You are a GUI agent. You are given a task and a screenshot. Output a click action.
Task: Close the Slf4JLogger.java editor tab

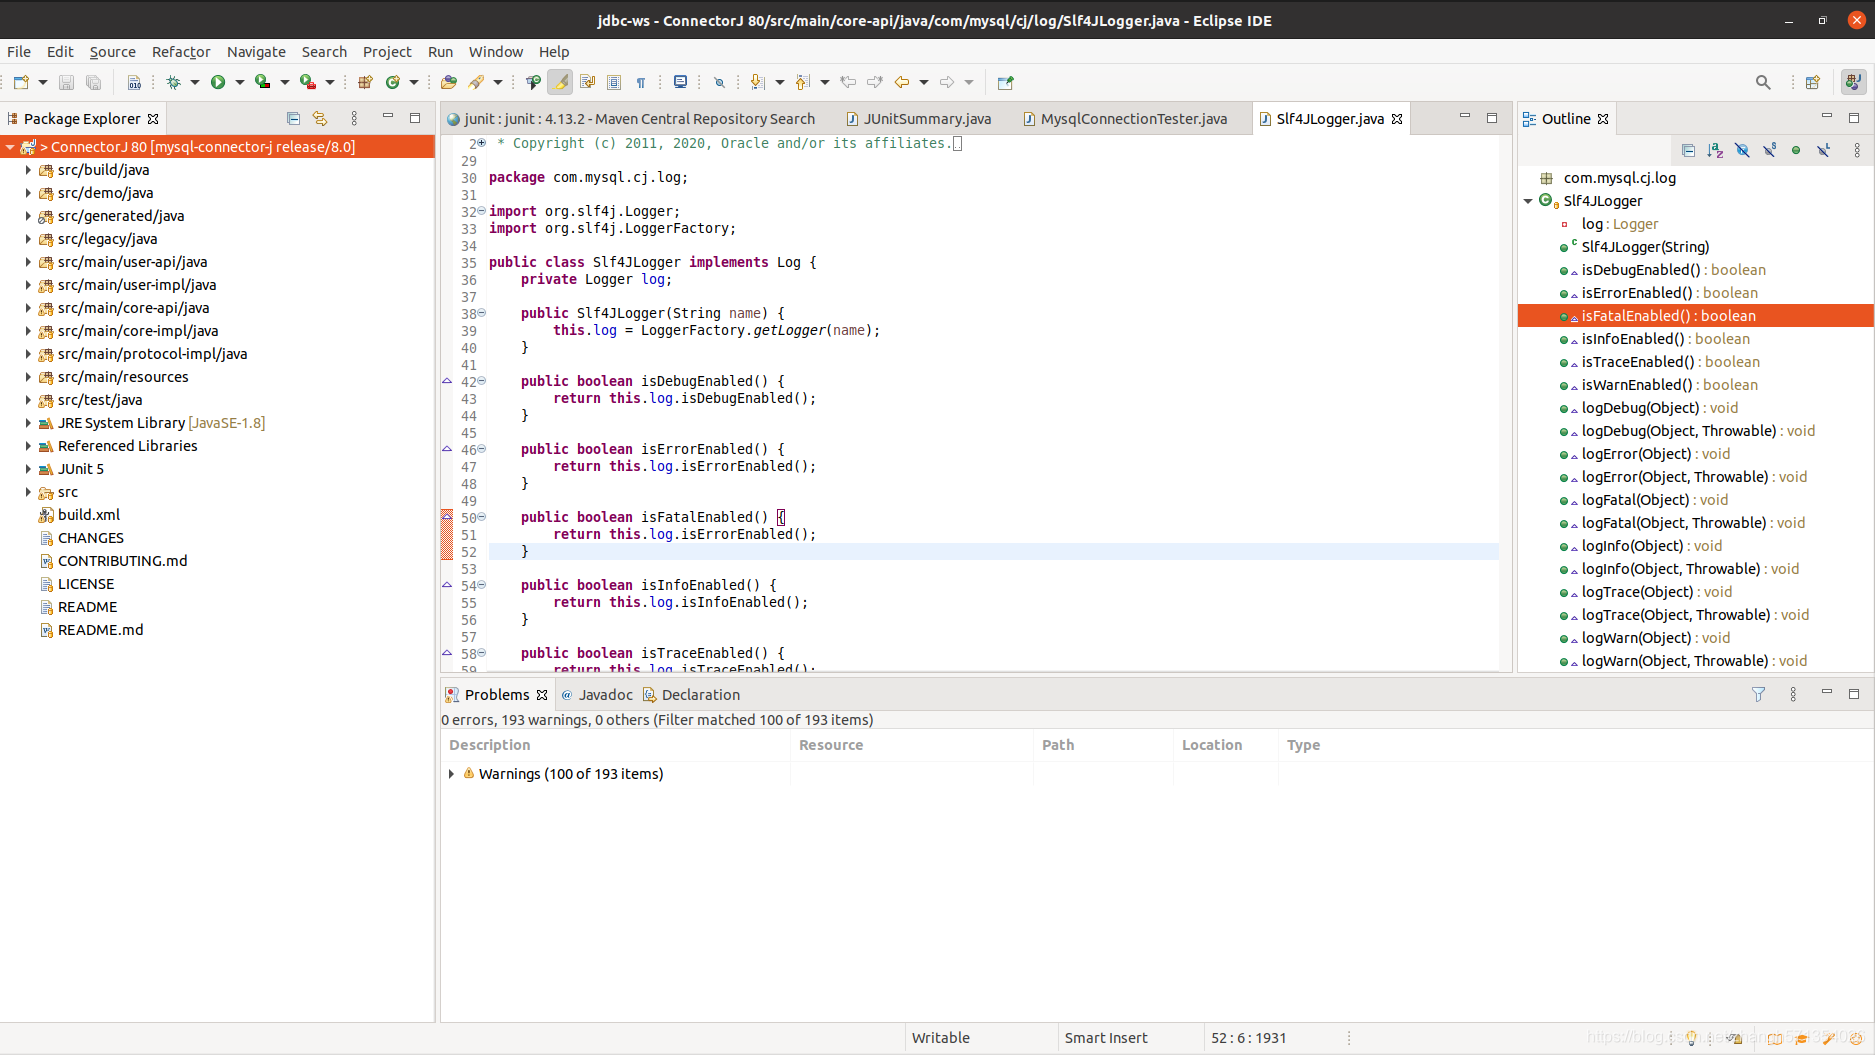coord(1397,119)
